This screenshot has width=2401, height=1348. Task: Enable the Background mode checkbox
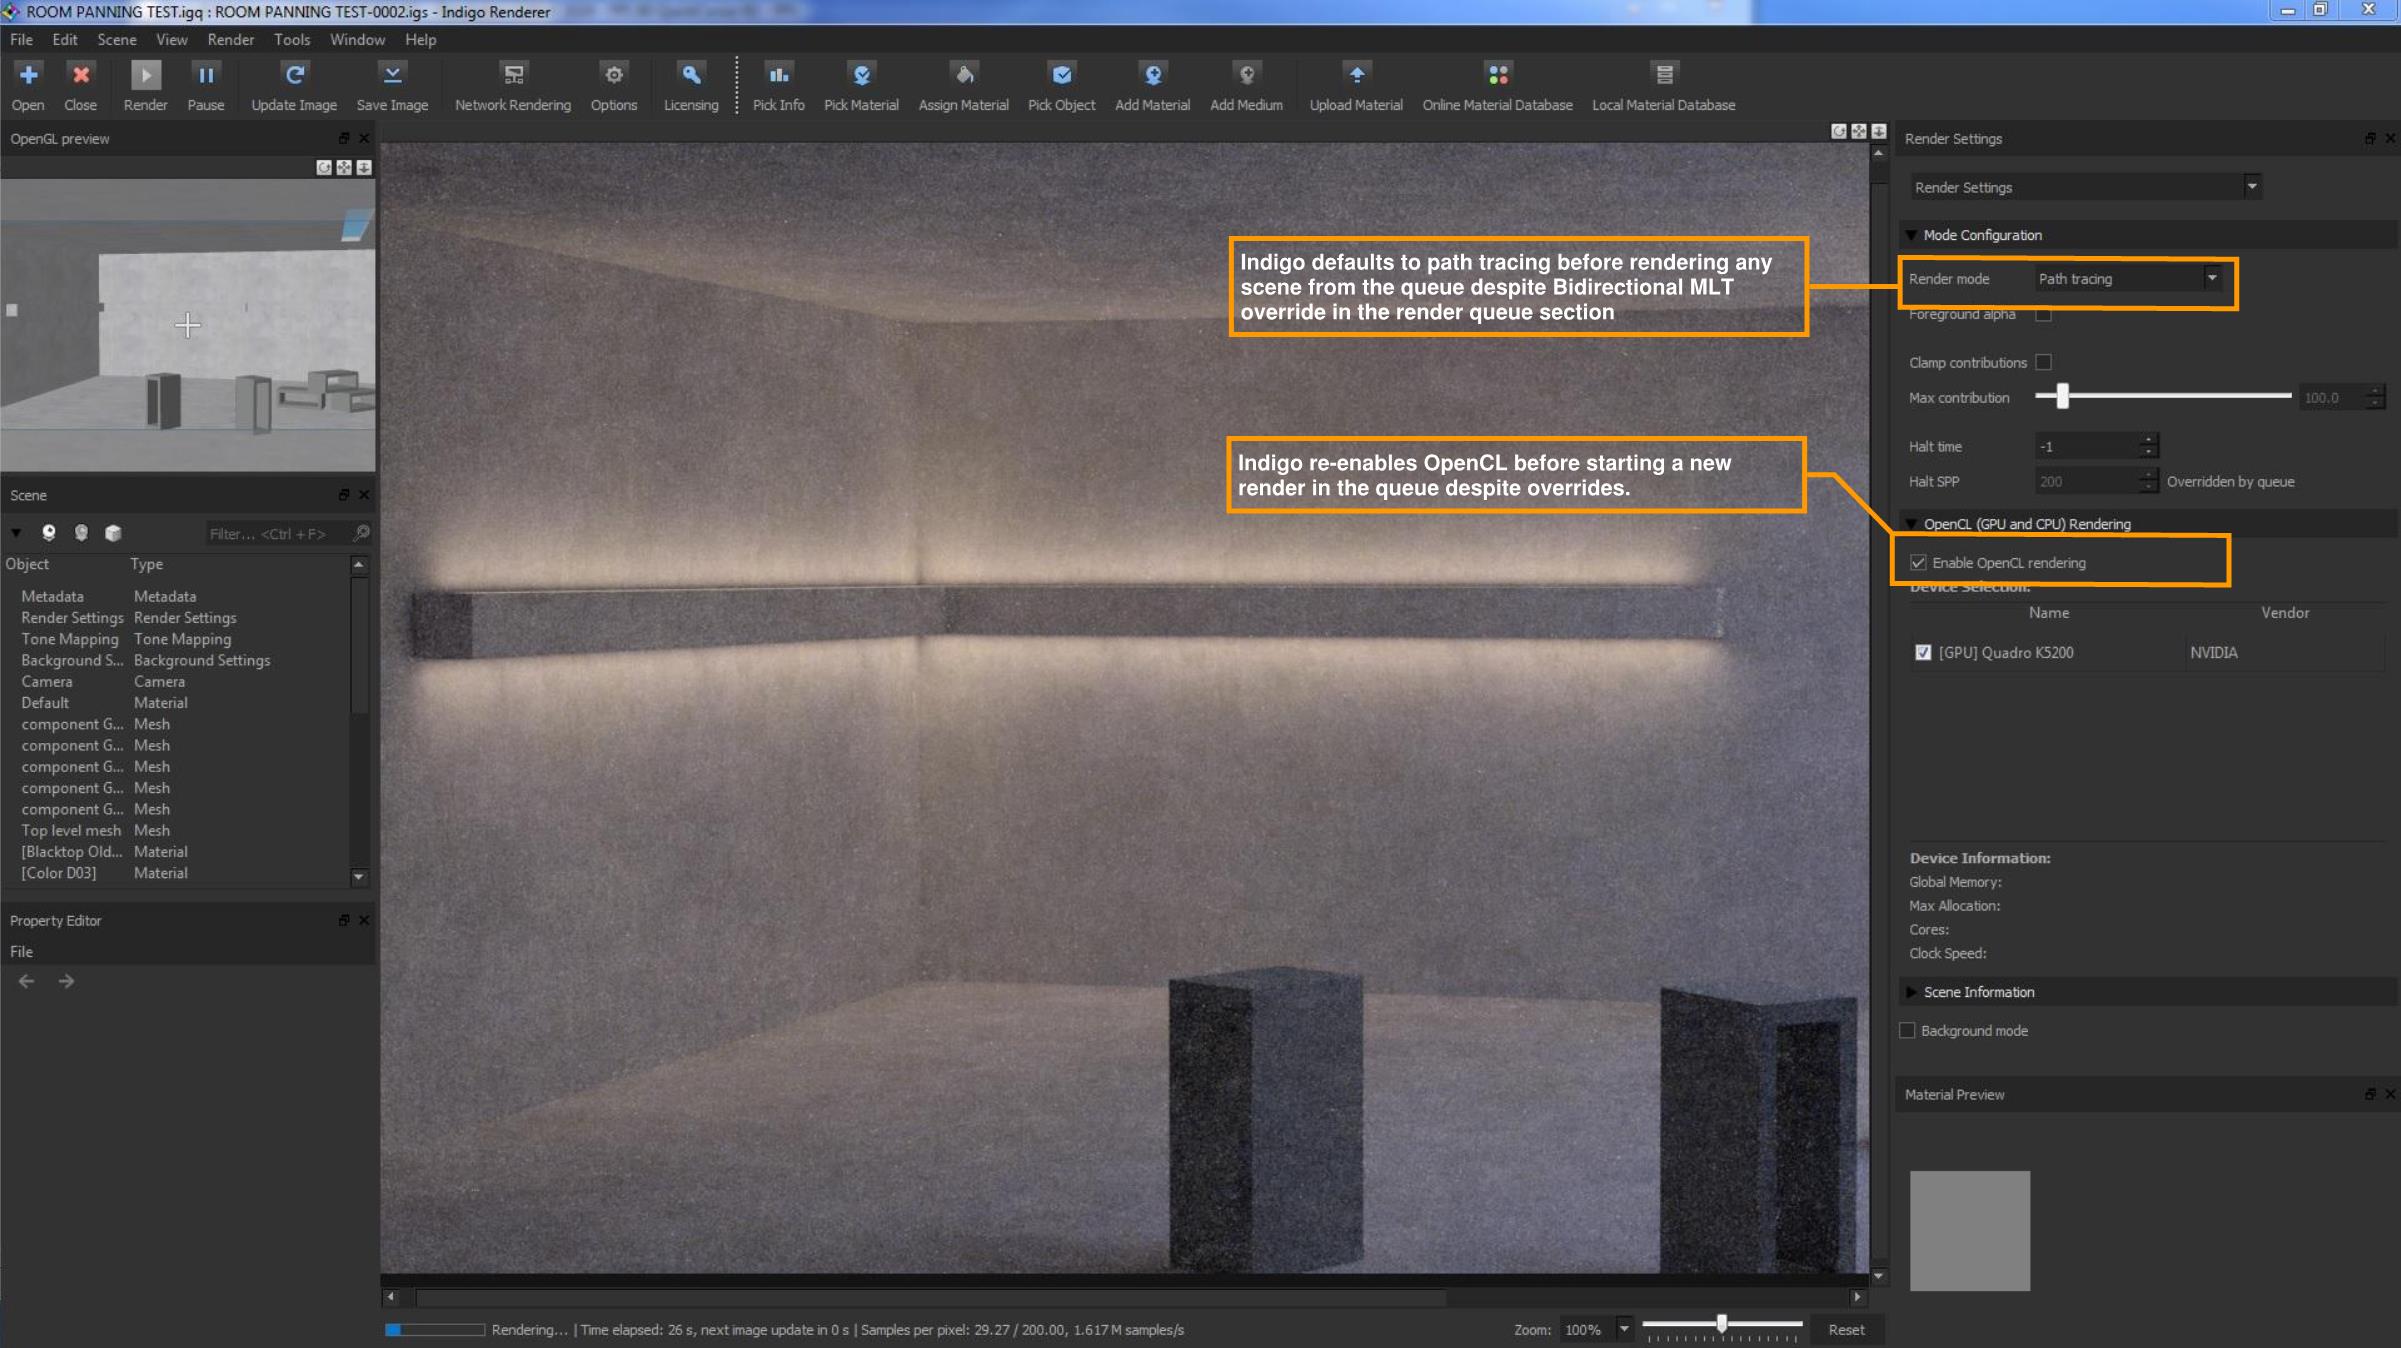tap(1907, 1030)
